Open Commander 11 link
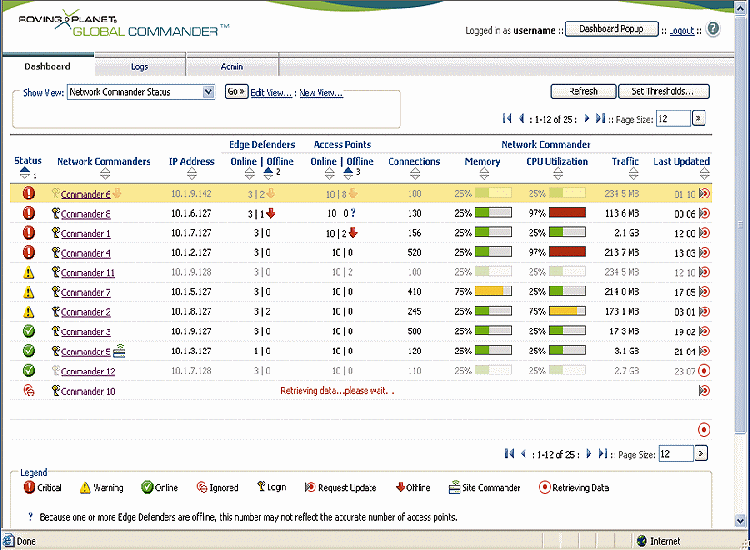750x550 pixels. click(x=88, y=273)
